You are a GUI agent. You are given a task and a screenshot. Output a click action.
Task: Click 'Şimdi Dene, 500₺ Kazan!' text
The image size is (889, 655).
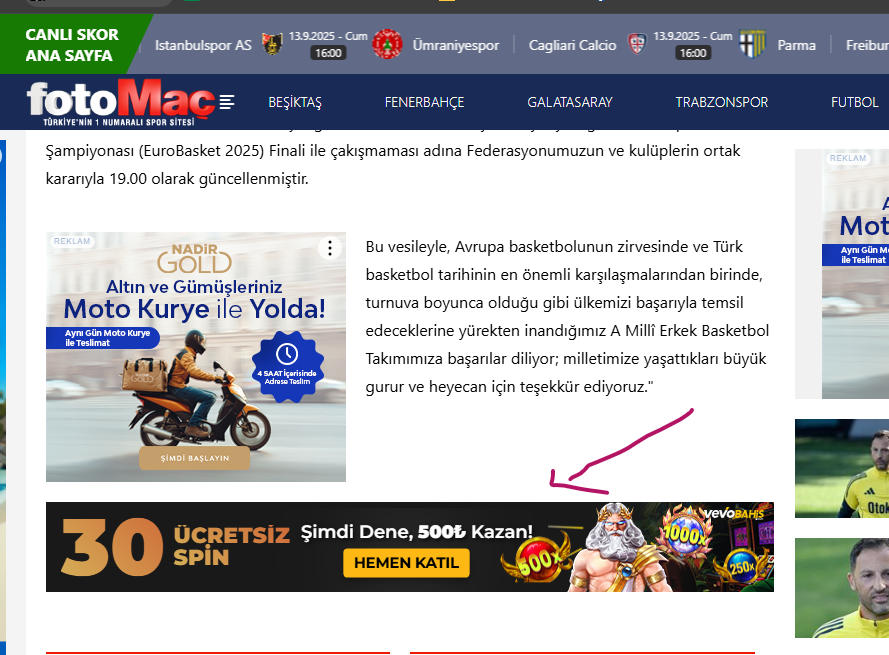(417, 532)
